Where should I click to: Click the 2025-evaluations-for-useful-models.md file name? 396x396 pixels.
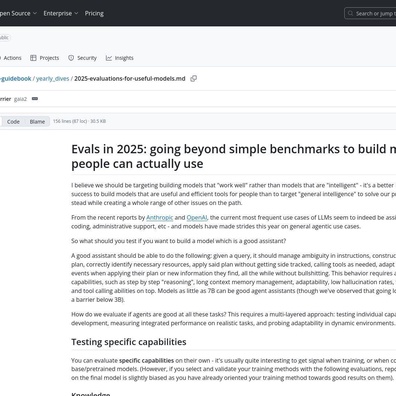pos(130,79)
